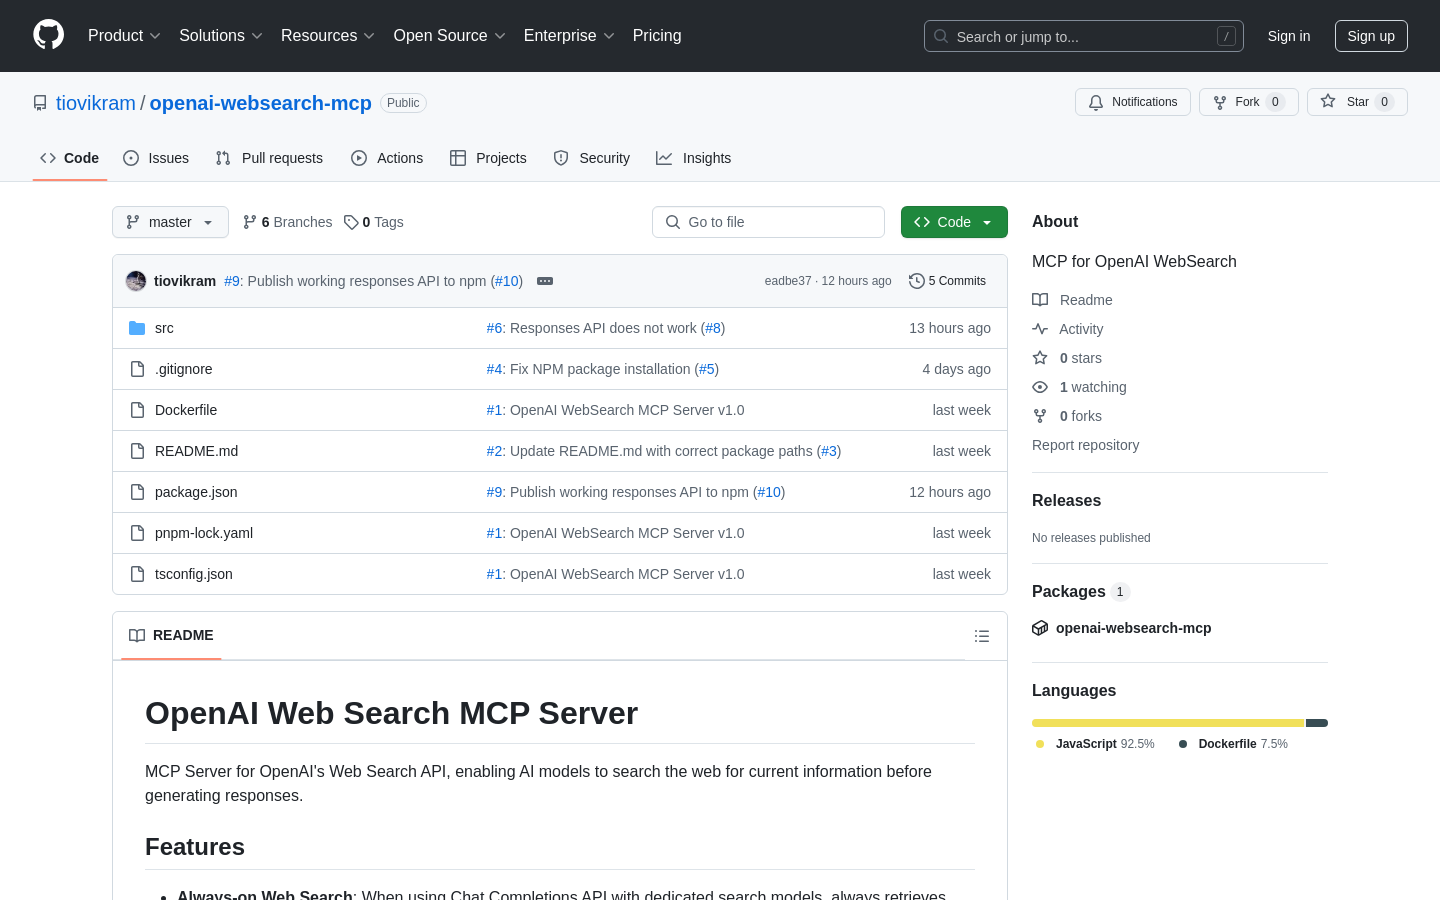The image size is (1440, 900).
Task: Open the green Code dropdown button
Action: pyautogui.click(x=954, y=222)
